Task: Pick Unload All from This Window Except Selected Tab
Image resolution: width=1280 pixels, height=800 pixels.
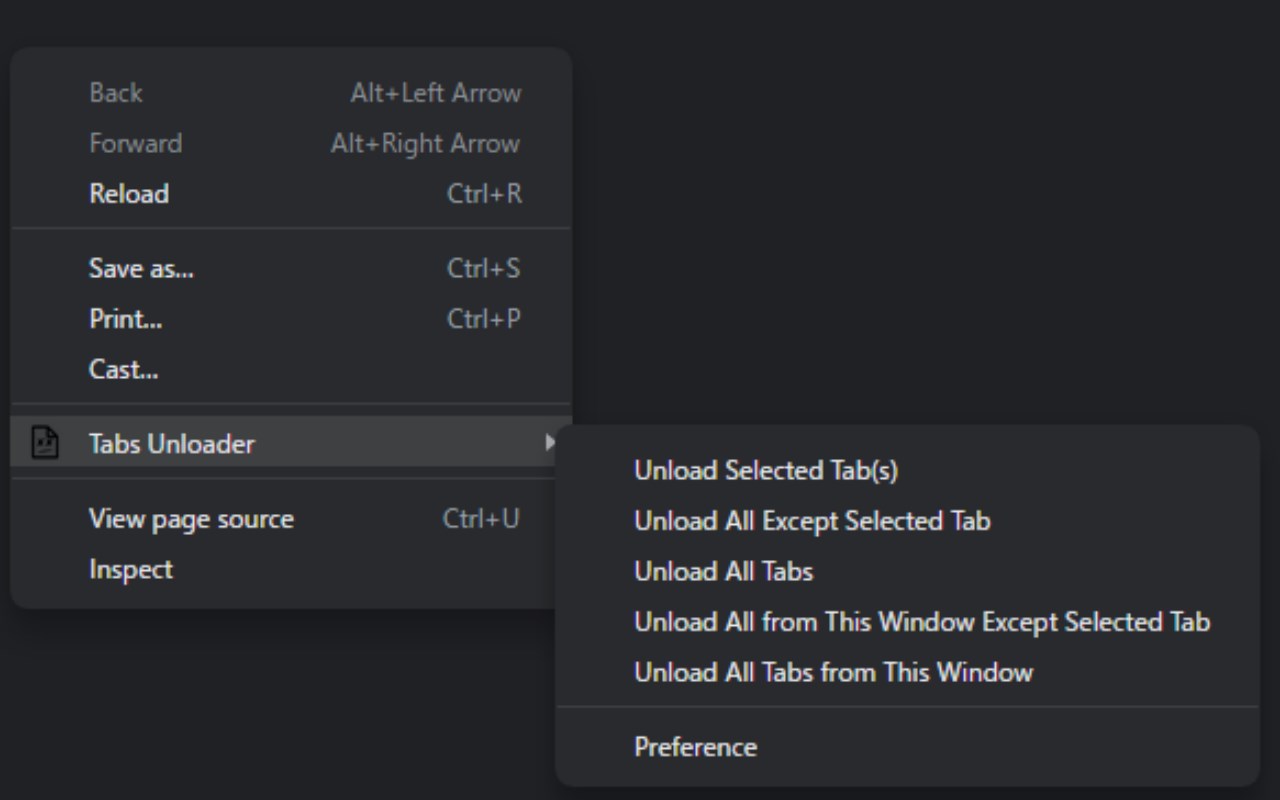Action: 922,622
